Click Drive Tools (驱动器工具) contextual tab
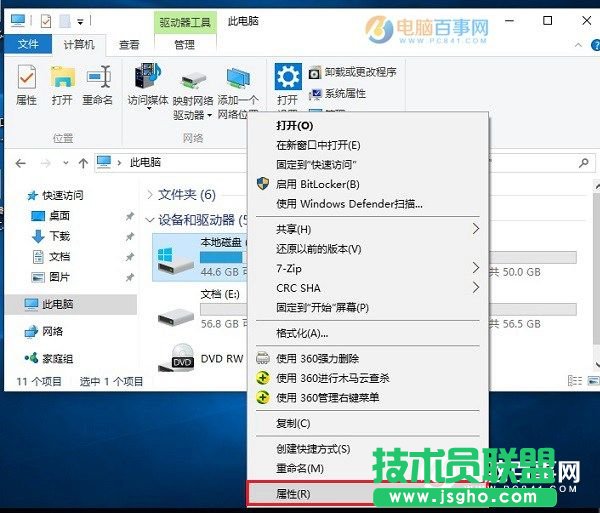The image size is (600, 513). 185,23
